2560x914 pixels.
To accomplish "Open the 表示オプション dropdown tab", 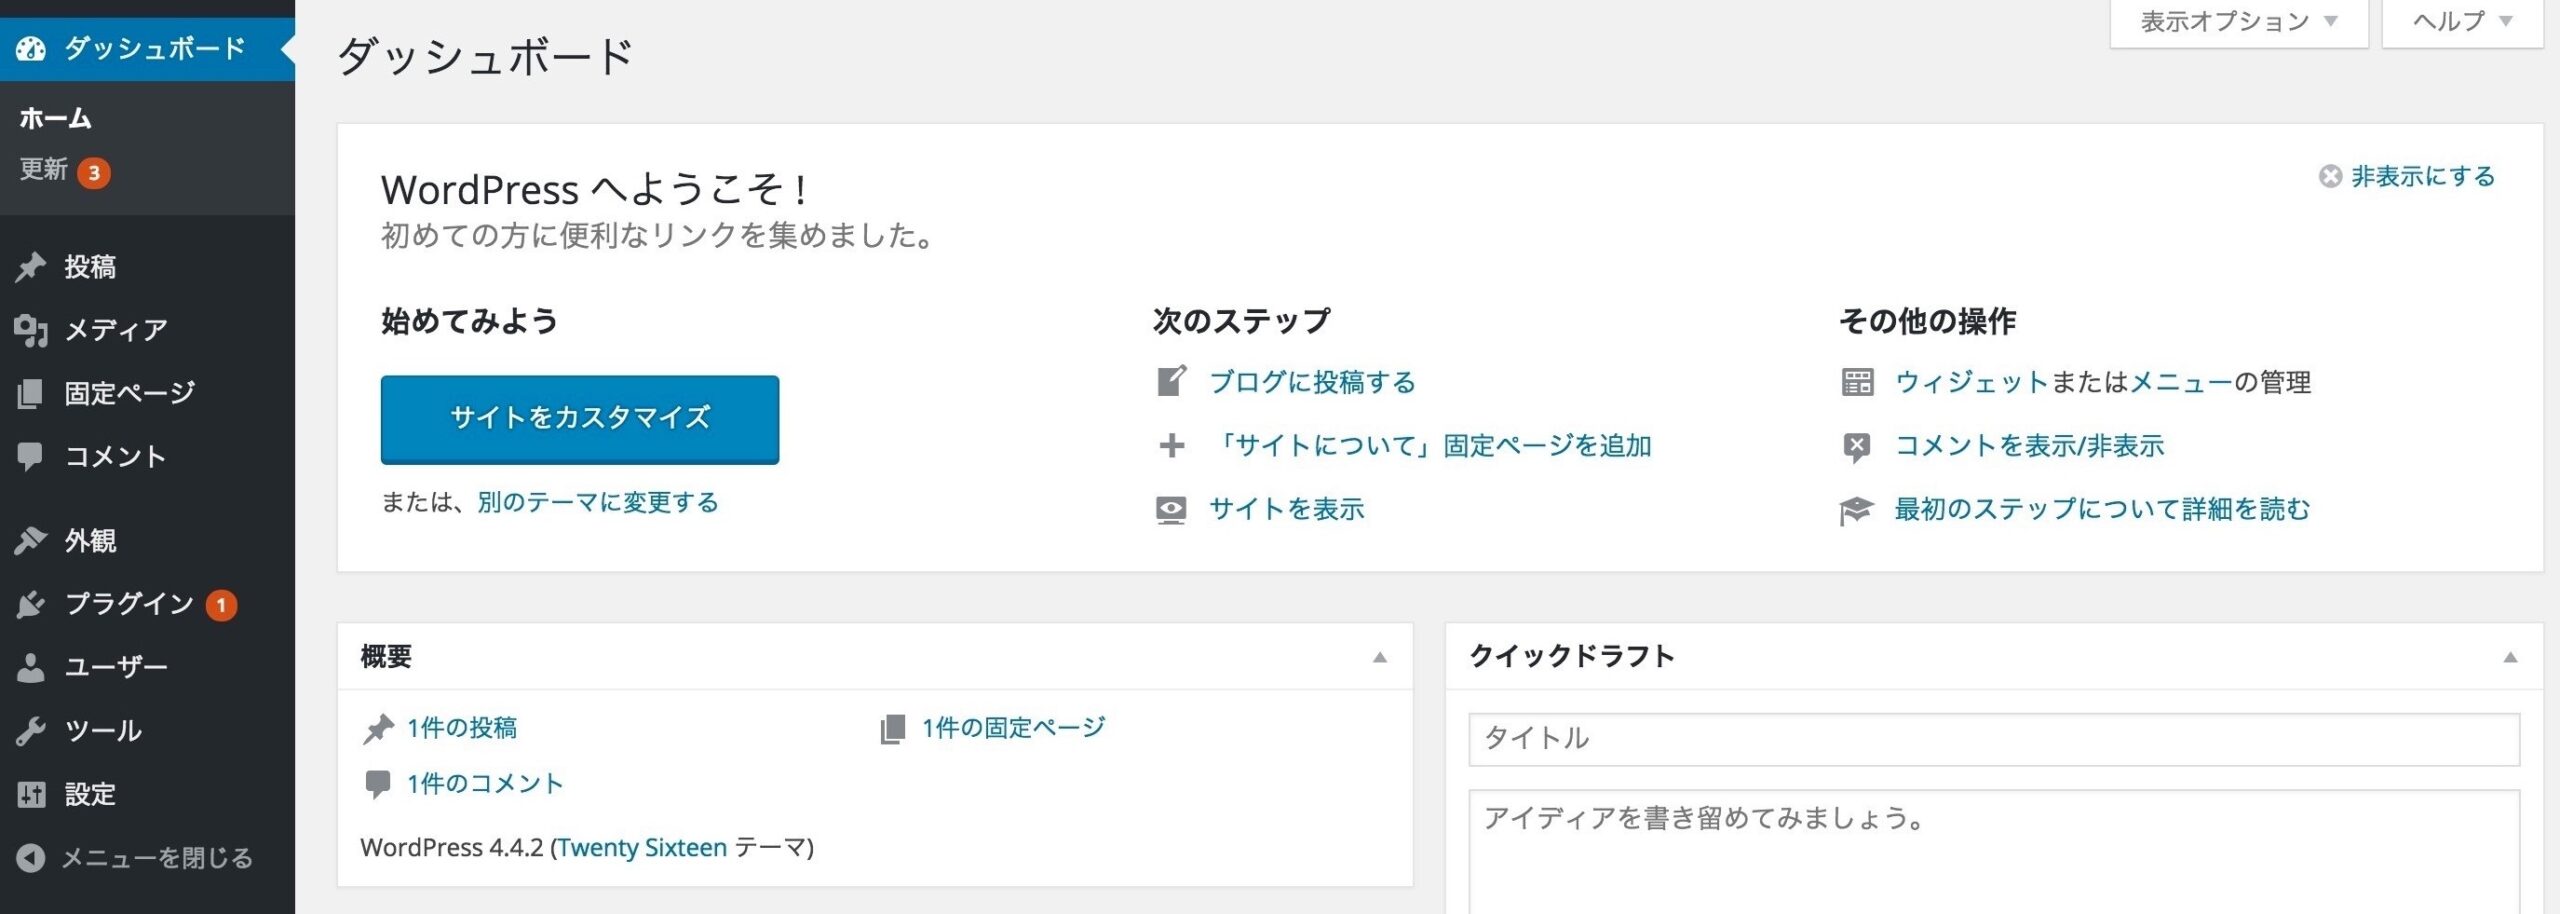I will (x=2239, y=22).
